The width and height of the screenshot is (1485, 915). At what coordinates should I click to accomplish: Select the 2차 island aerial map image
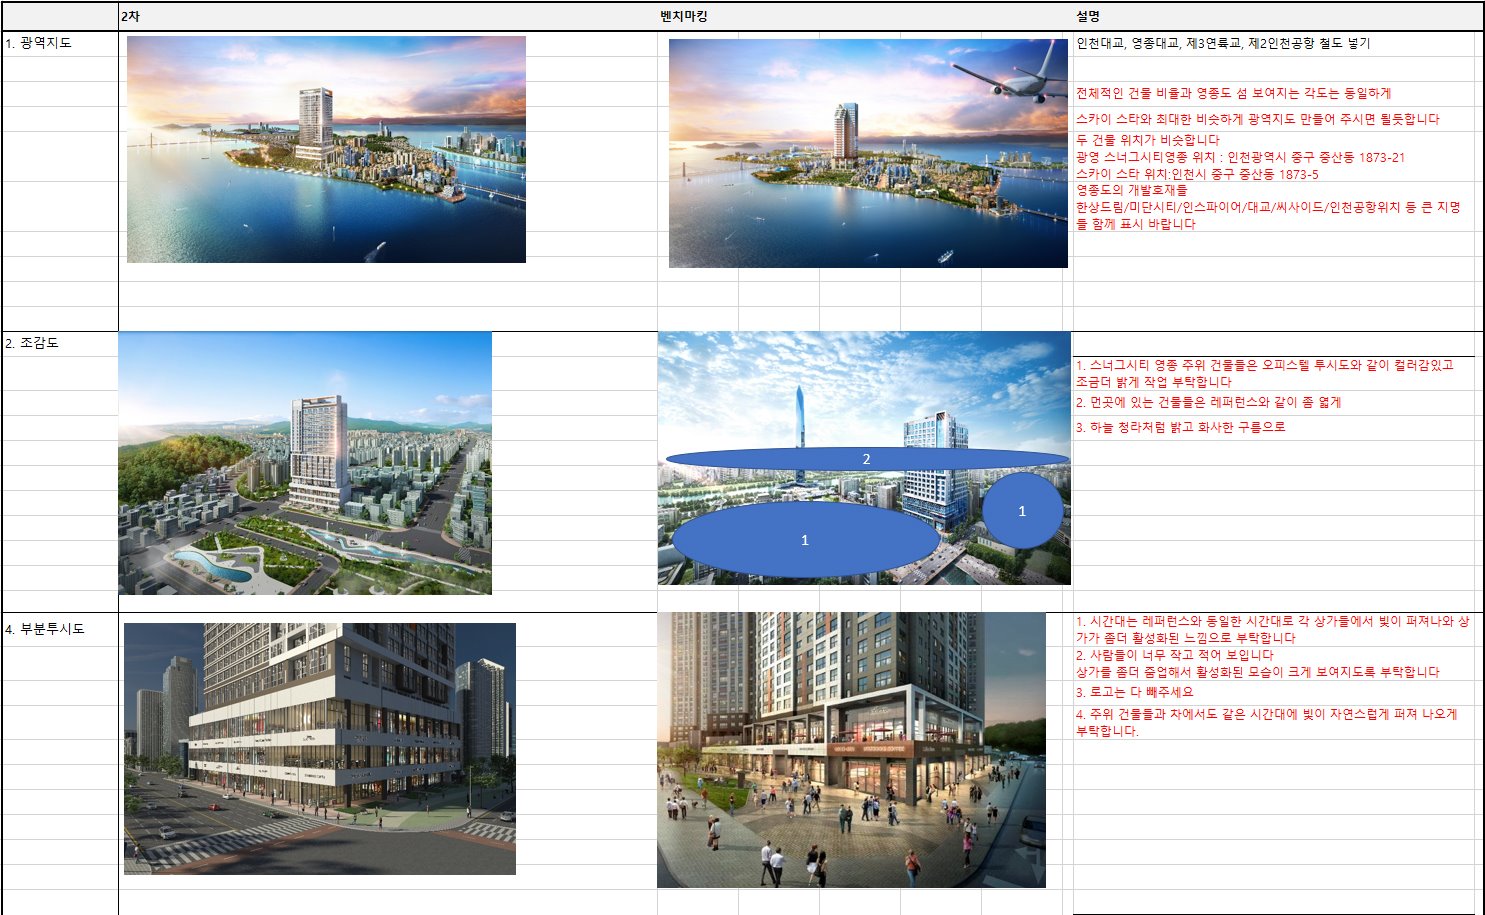pos(326,149)
